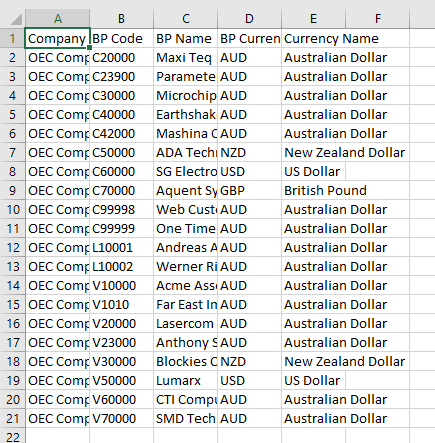Select row 7 header
This screenshot has width=435, height=443.
12,153
